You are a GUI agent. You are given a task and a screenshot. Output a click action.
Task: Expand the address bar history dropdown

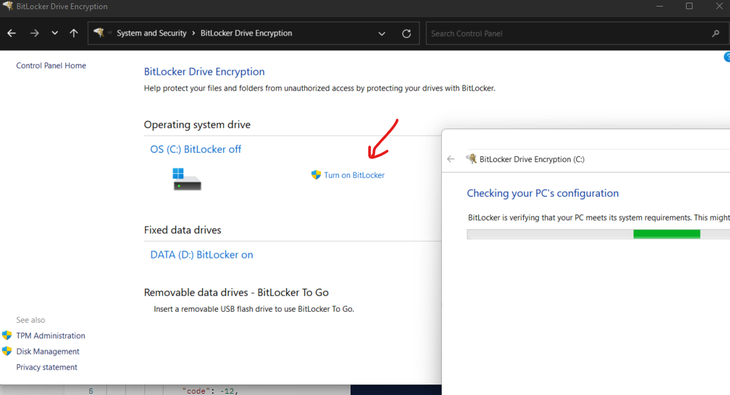pos(382,34)
